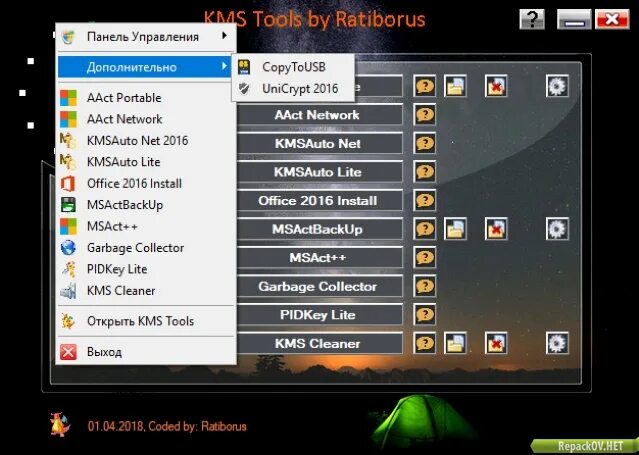Open gear settings in KMS Cleaner row
The width and height of the screenshot is (639, 455).
click(x=557, y=343)
